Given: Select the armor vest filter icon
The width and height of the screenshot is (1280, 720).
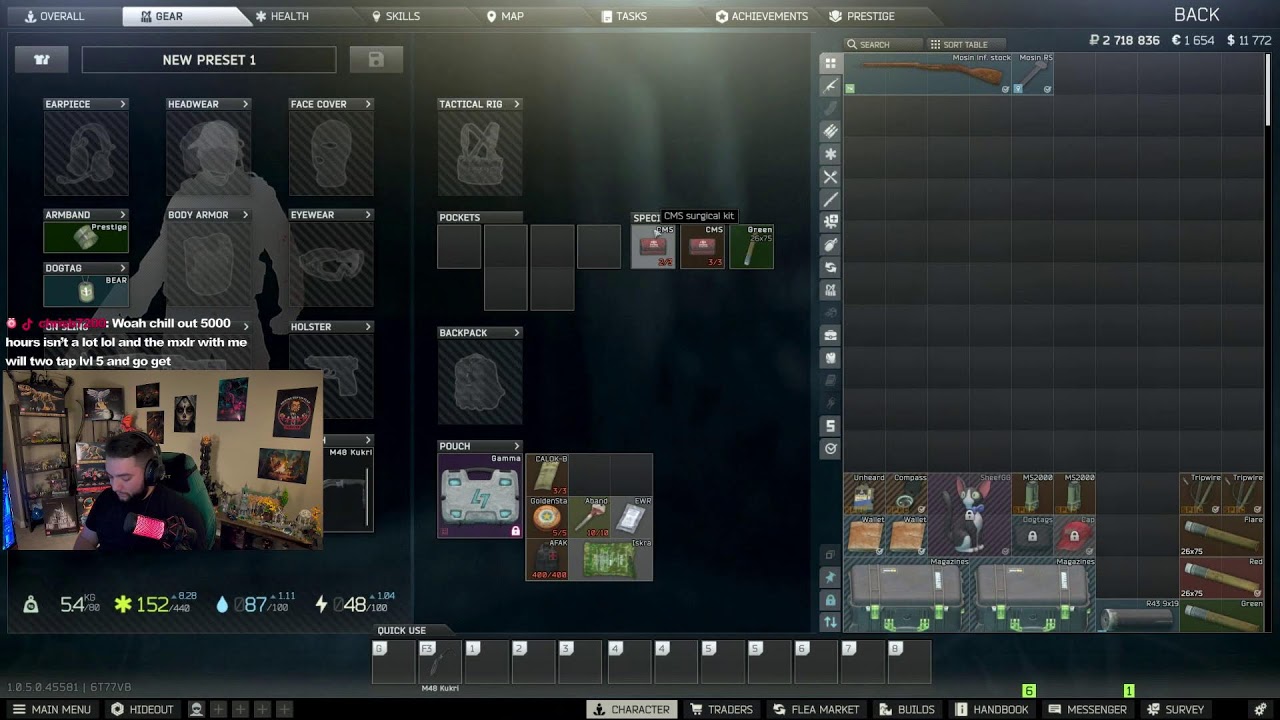Looking at the screenshot, I should [830, 358].
